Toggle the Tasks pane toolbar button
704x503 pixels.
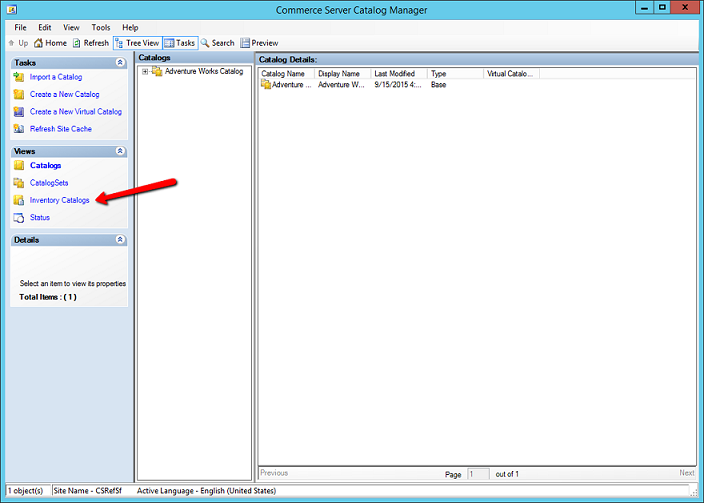[181, 43]
